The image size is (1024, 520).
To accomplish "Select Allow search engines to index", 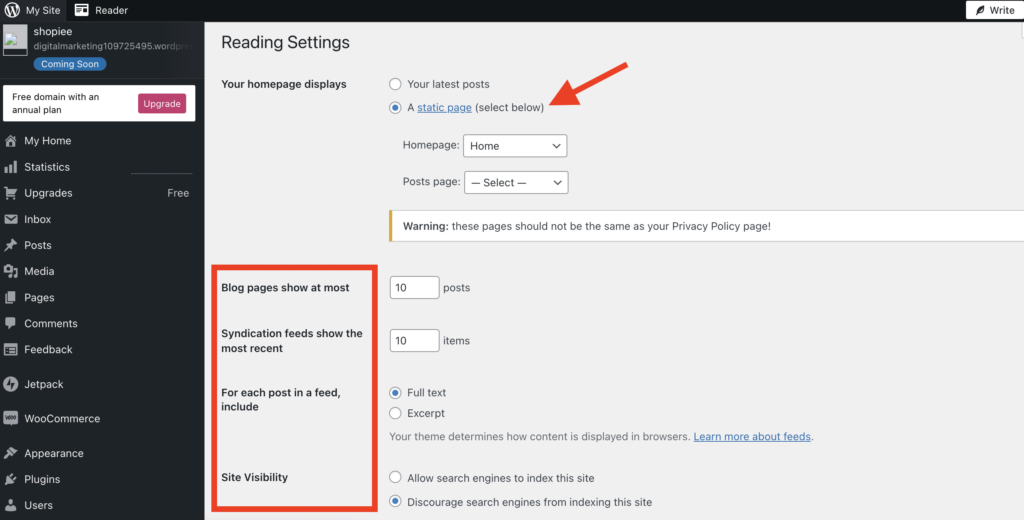I will click(396, 478).
